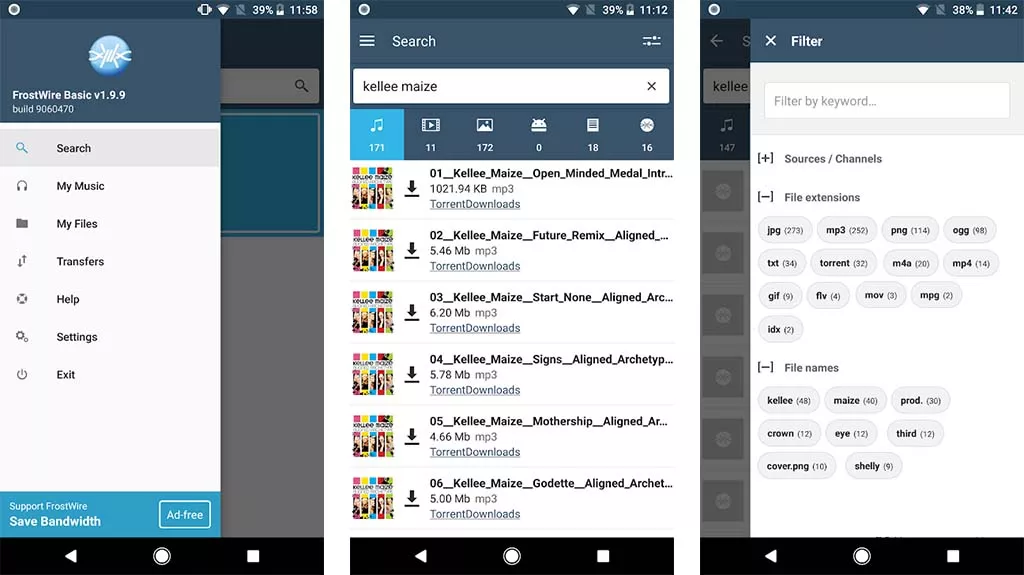Image resolution: width=1024 pixels, height=575 pixels.
Task: Tap the Ad-free button
Action: click(185, 515)
